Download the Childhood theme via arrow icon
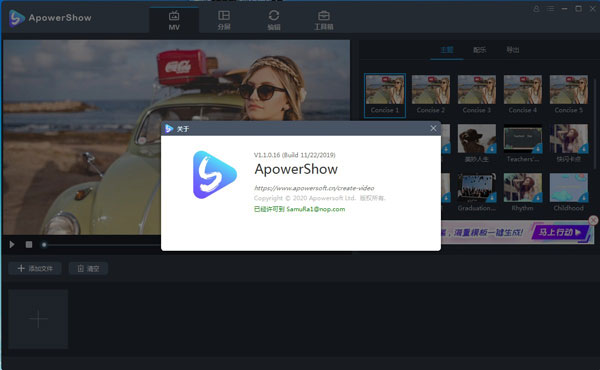This screenshot has height=370, width=600. tap(584, 197)
